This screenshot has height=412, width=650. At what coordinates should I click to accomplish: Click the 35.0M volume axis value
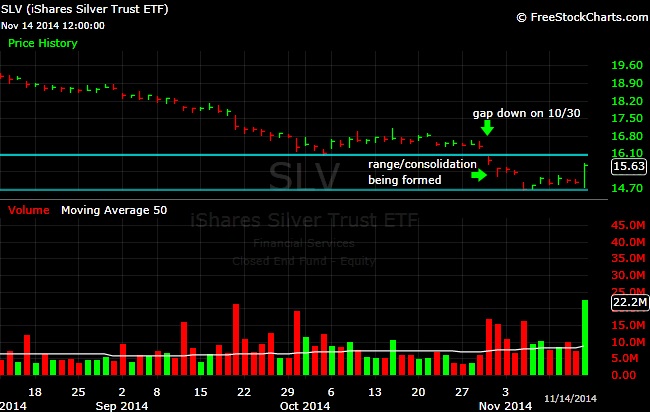628,258
